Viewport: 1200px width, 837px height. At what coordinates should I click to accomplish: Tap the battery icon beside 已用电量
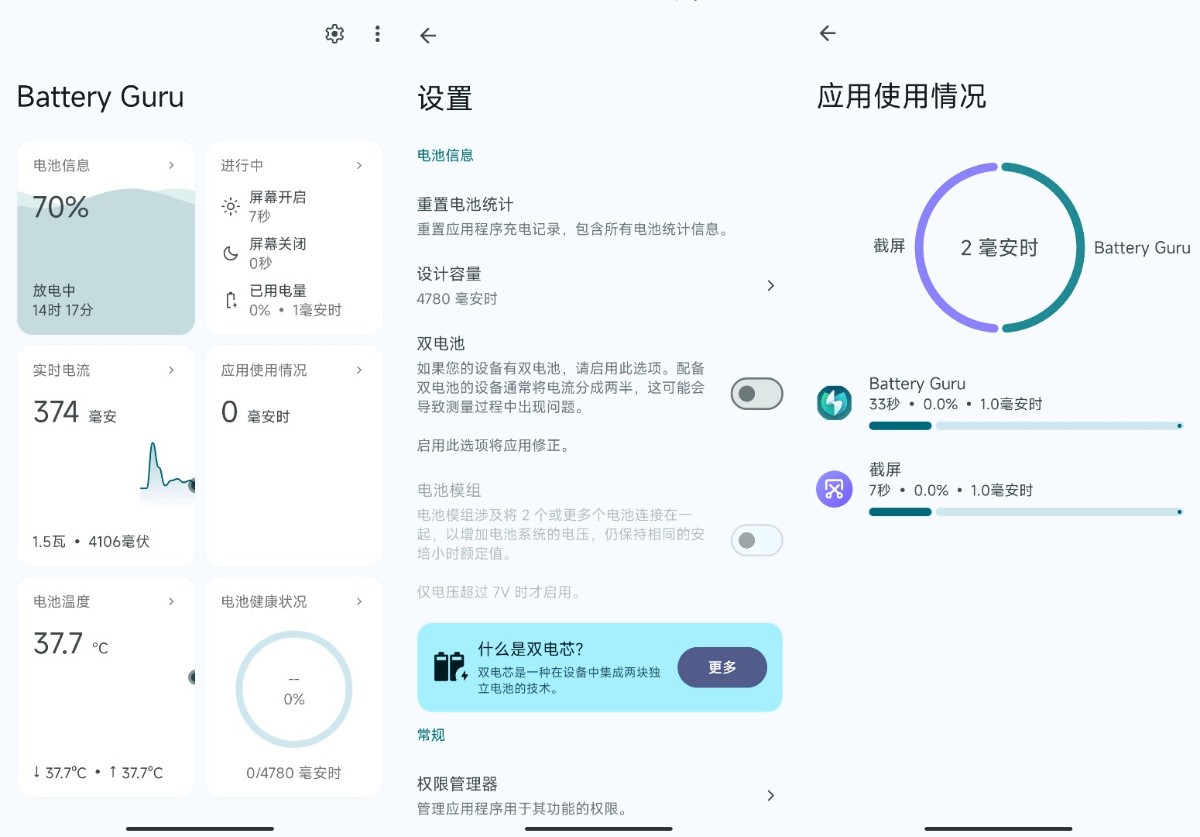(x=231, y=300)
